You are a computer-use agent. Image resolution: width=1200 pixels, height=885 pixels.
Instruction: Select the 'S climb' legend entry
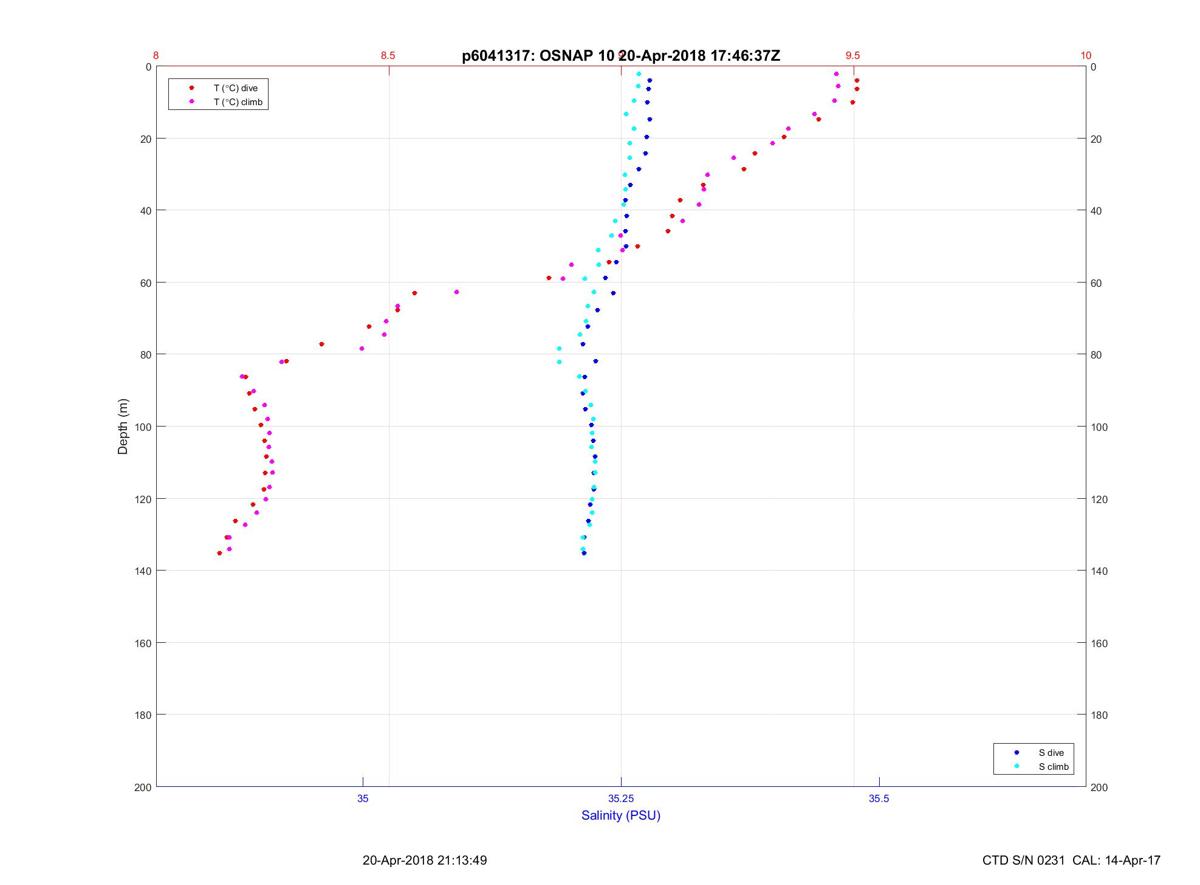[x=1054, y=766]
